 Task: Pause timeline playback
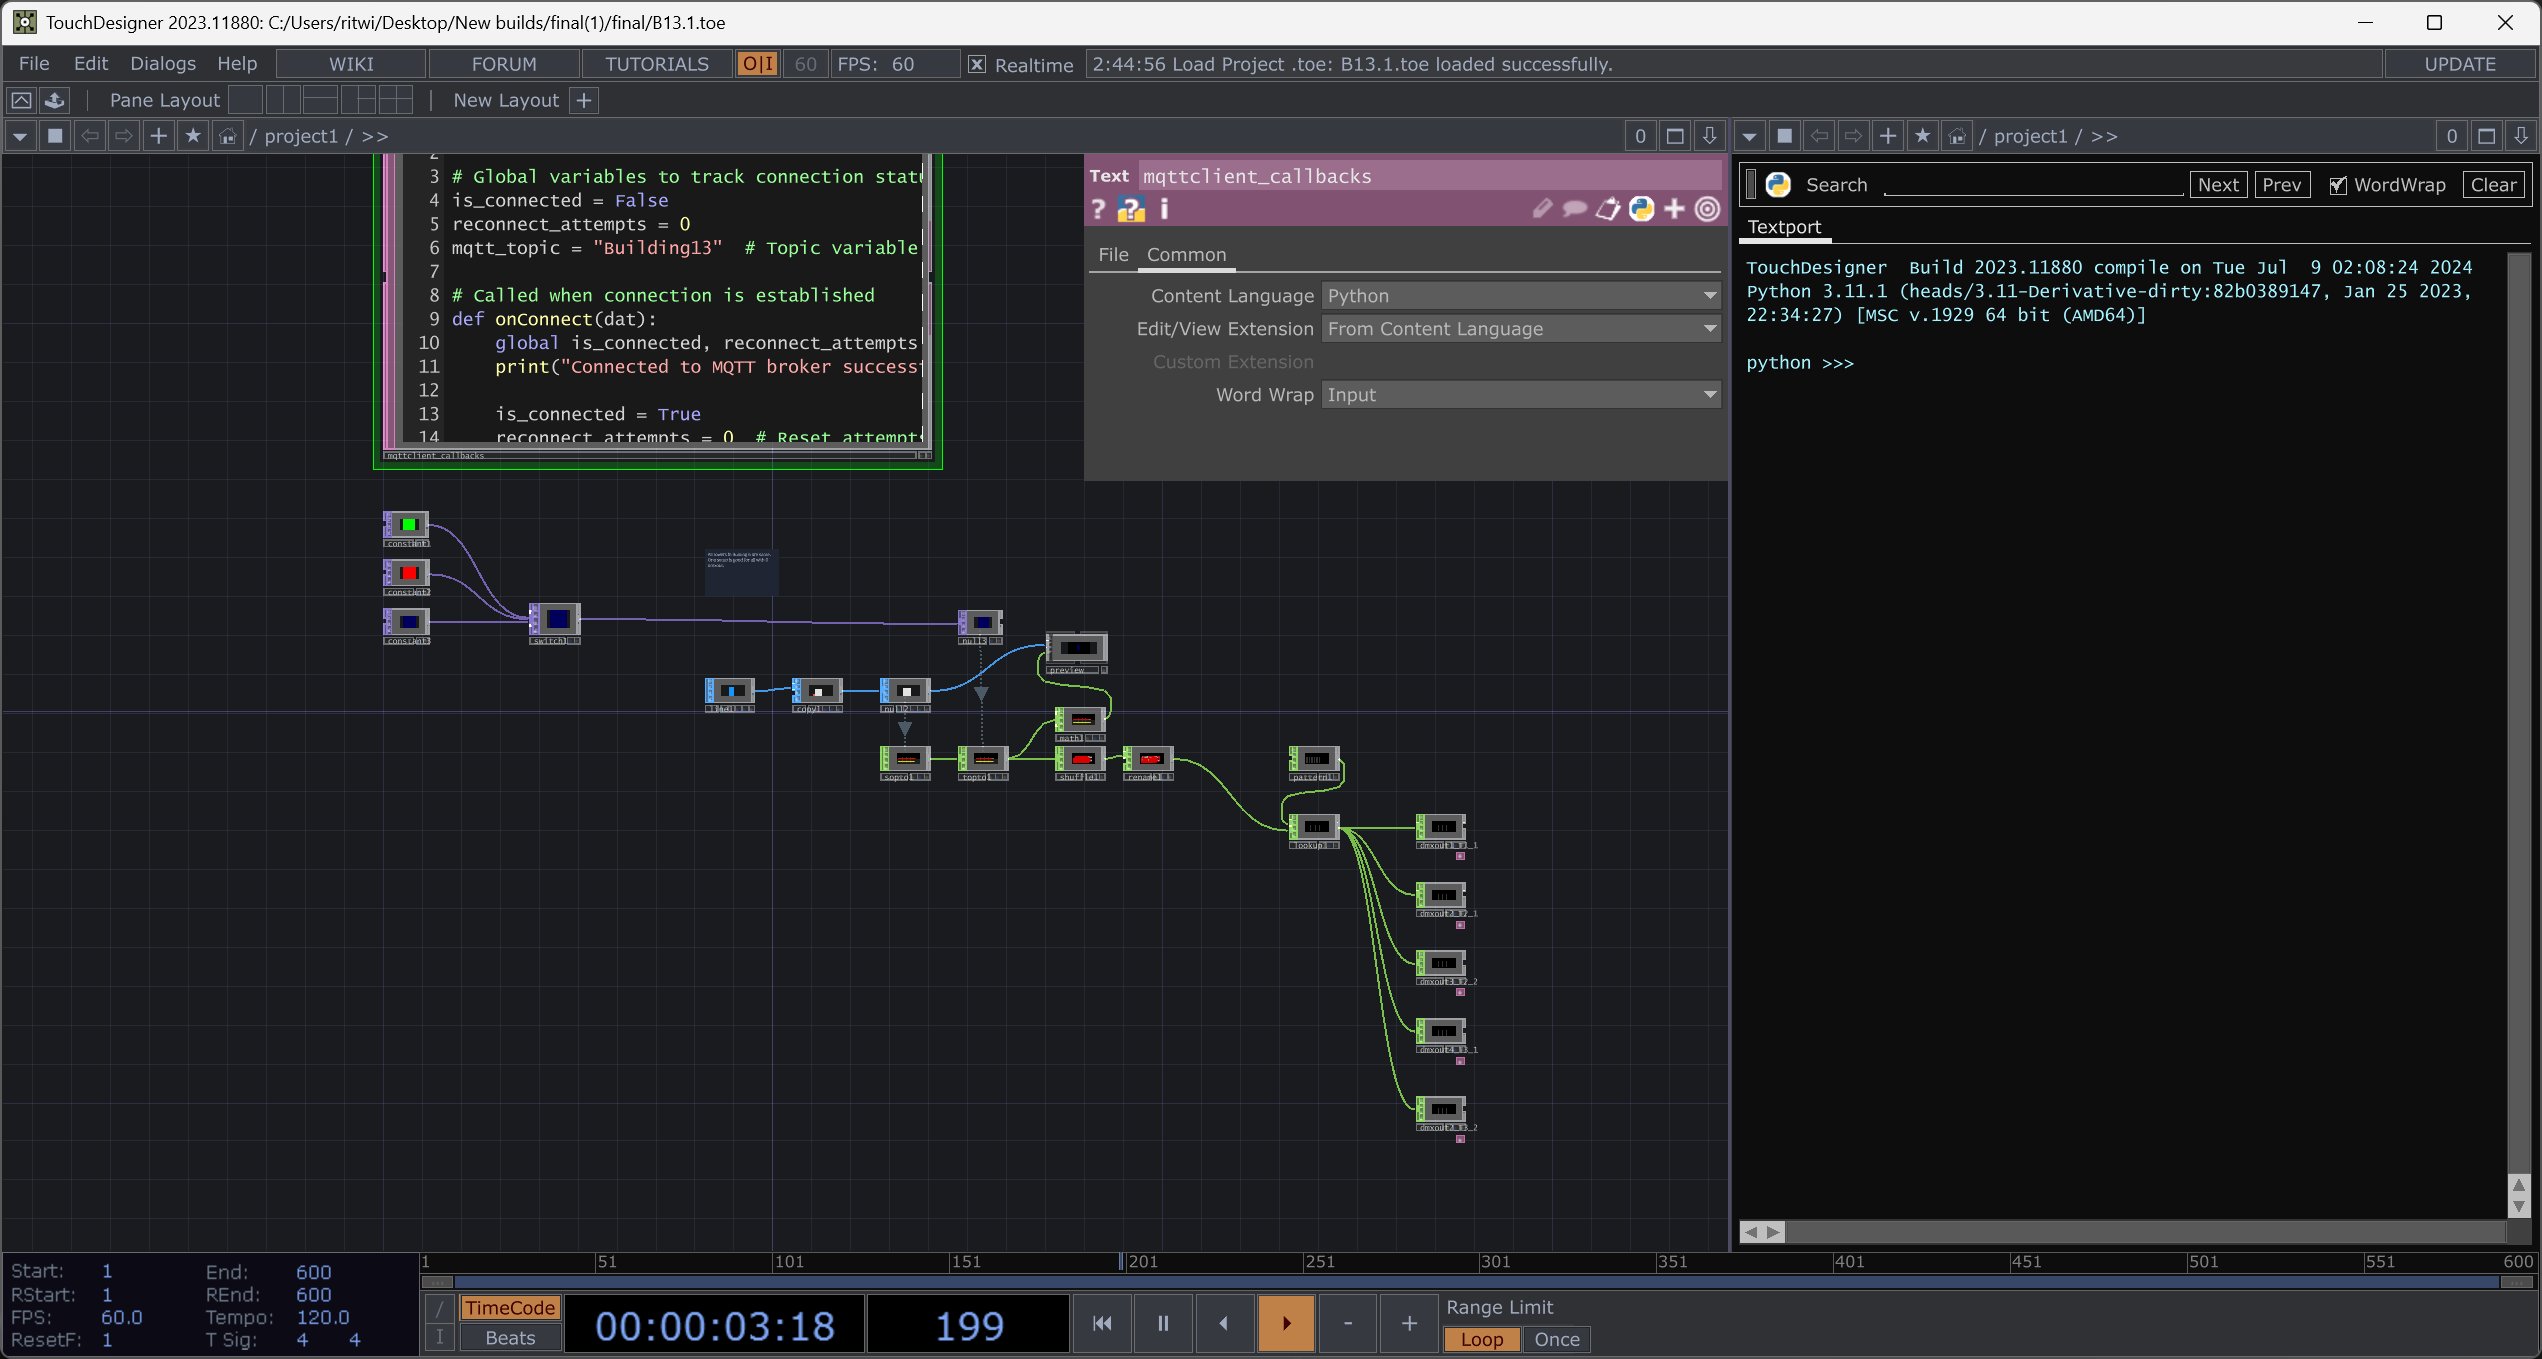[x=1163, y=1323]
